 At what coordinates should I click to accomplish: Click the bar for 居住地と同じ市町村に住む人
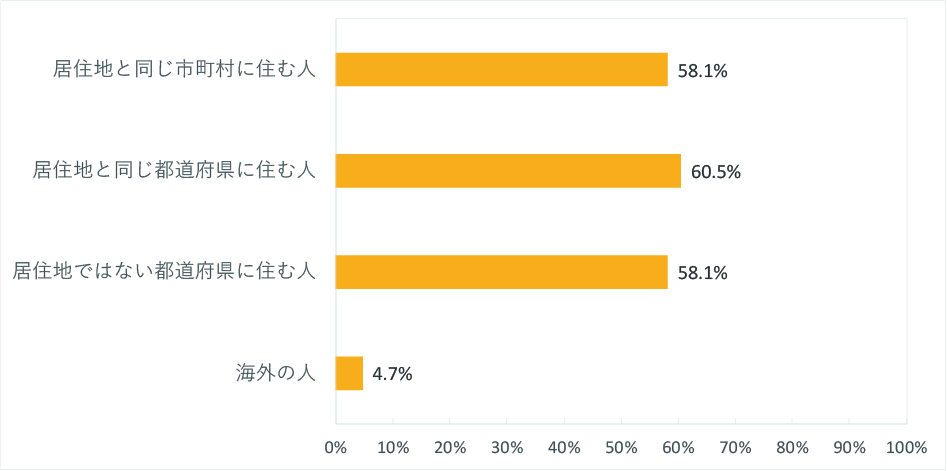point(501,70)
